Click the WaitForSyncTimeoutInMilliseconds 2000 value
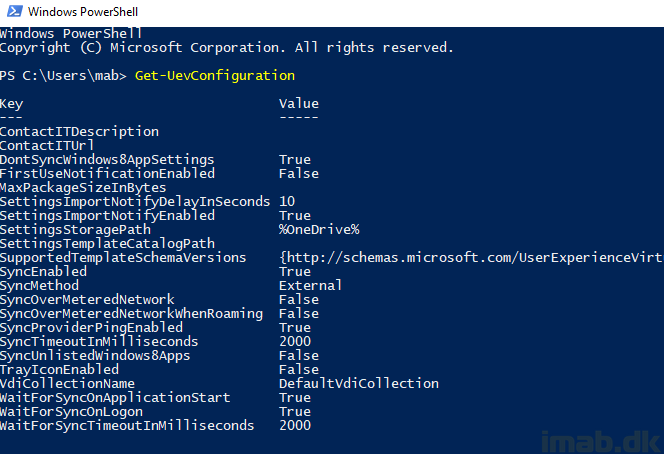The image size is (664, 454). click(295, 425)
